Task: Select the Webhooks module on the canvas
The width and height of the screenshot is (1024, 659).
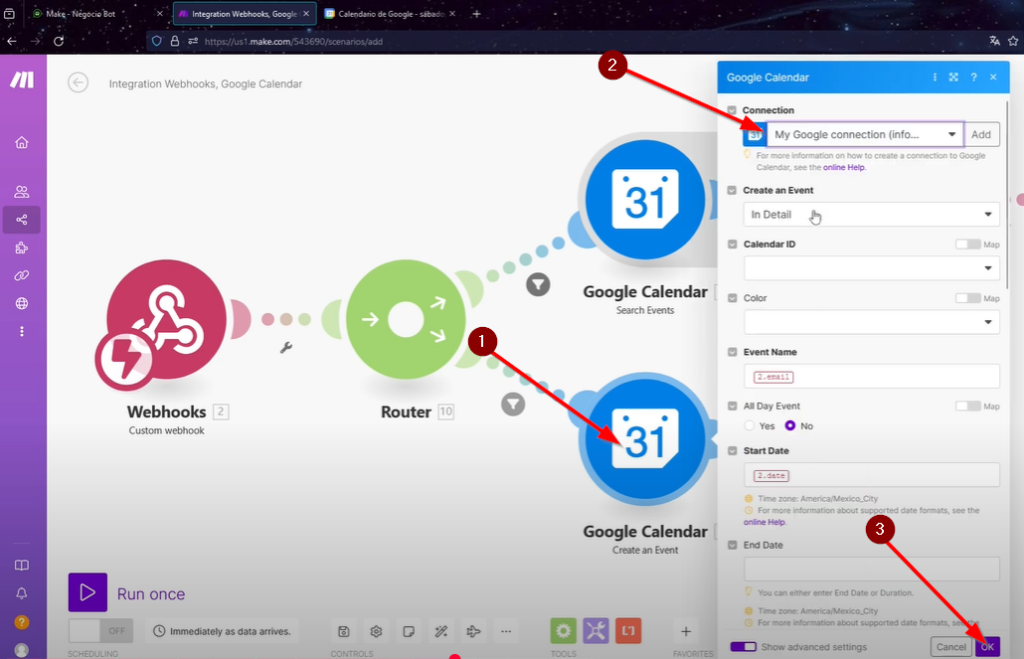Action: tap(166, 320)
